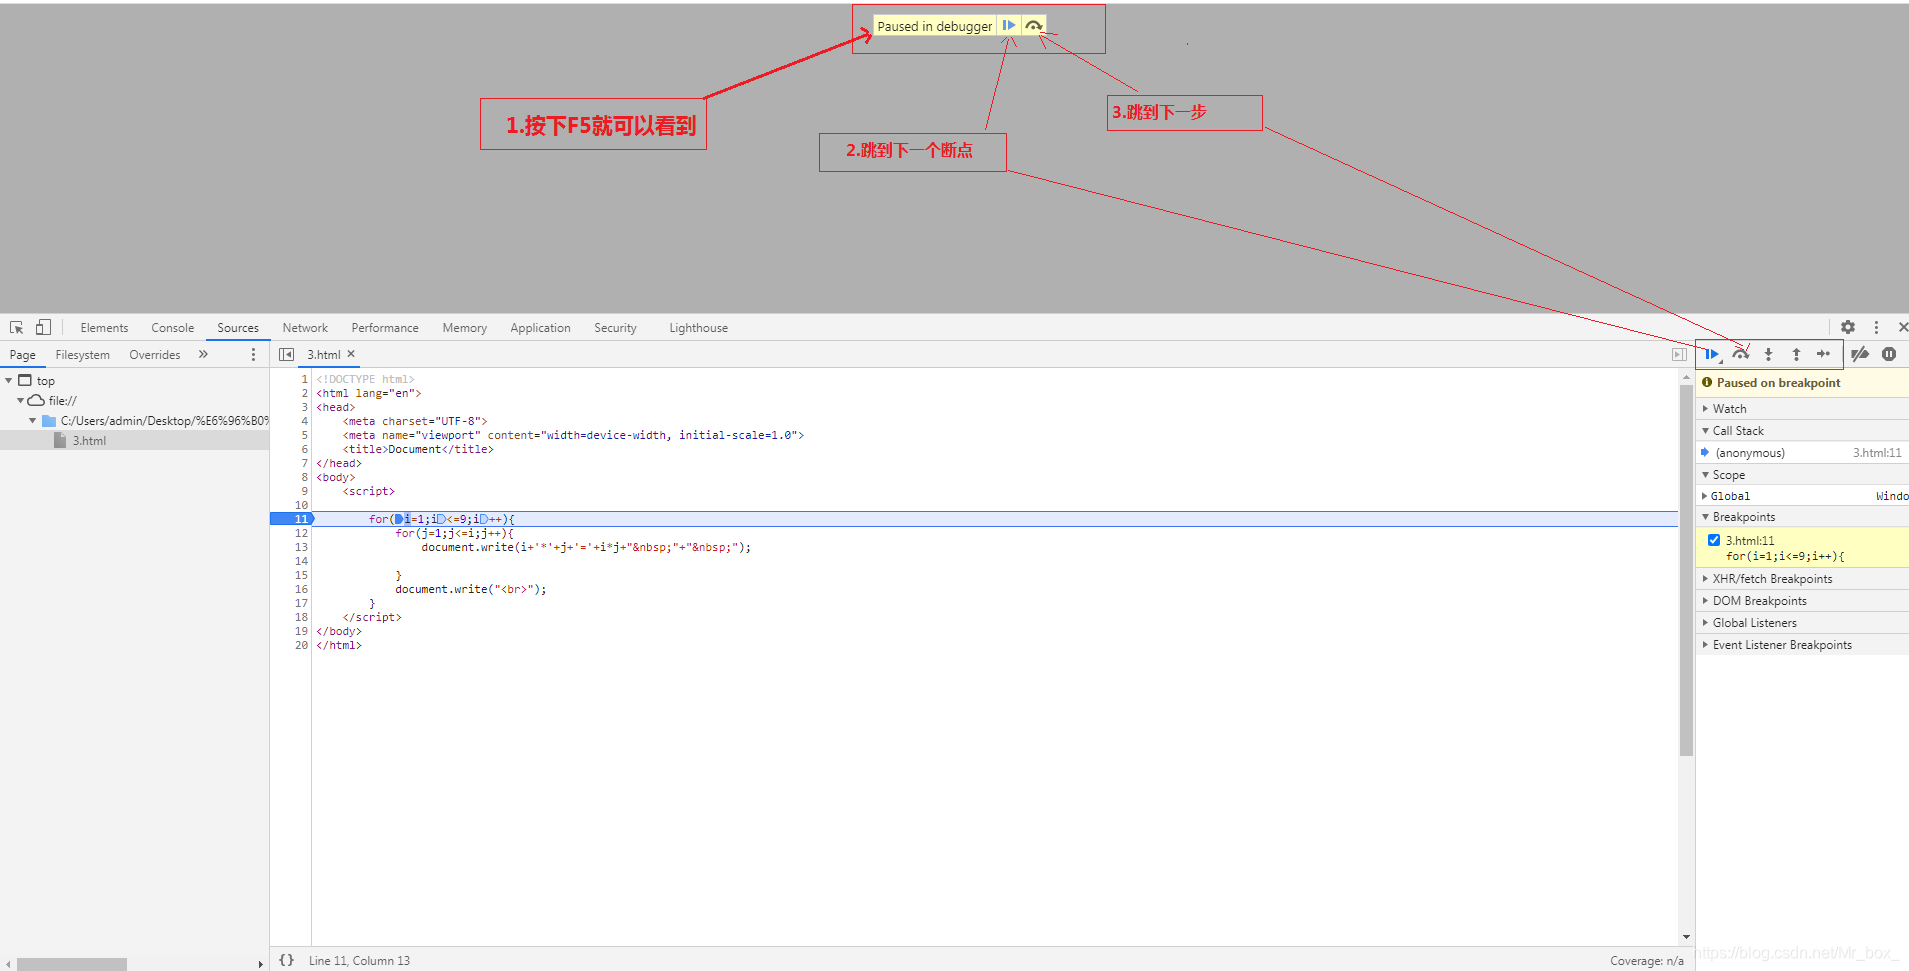The height and width of the screenshot is (971, 1909).
Task: Hide the file navigator pane
Action: point(286,355)
